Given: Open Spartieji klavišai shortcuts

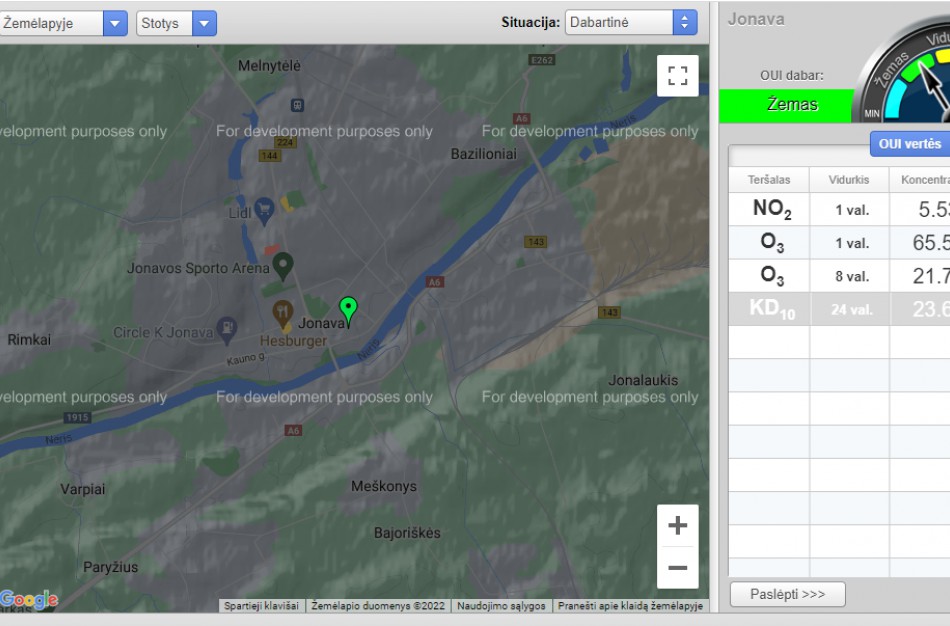Looking at the screenshot, I should pyautogui.click(x=261, y=606).
